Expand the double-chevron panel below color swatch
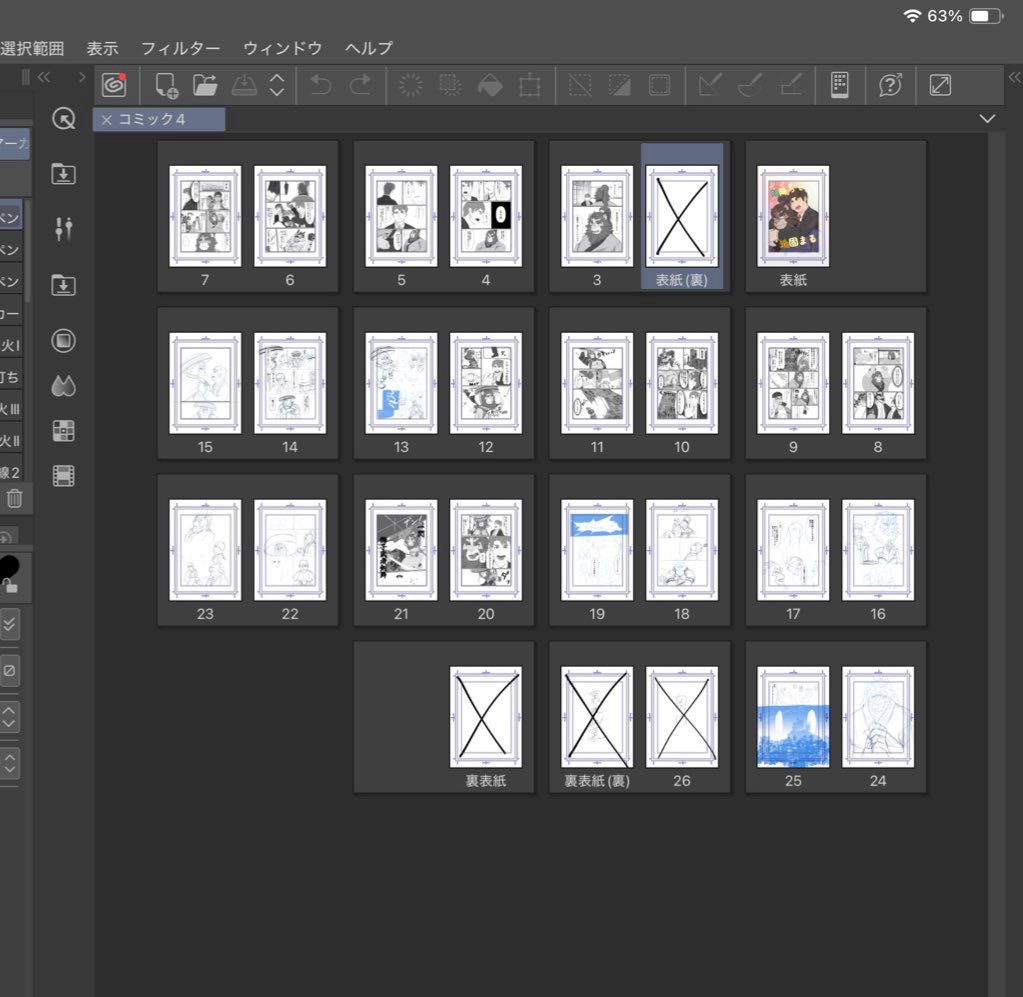 [9, 624]
